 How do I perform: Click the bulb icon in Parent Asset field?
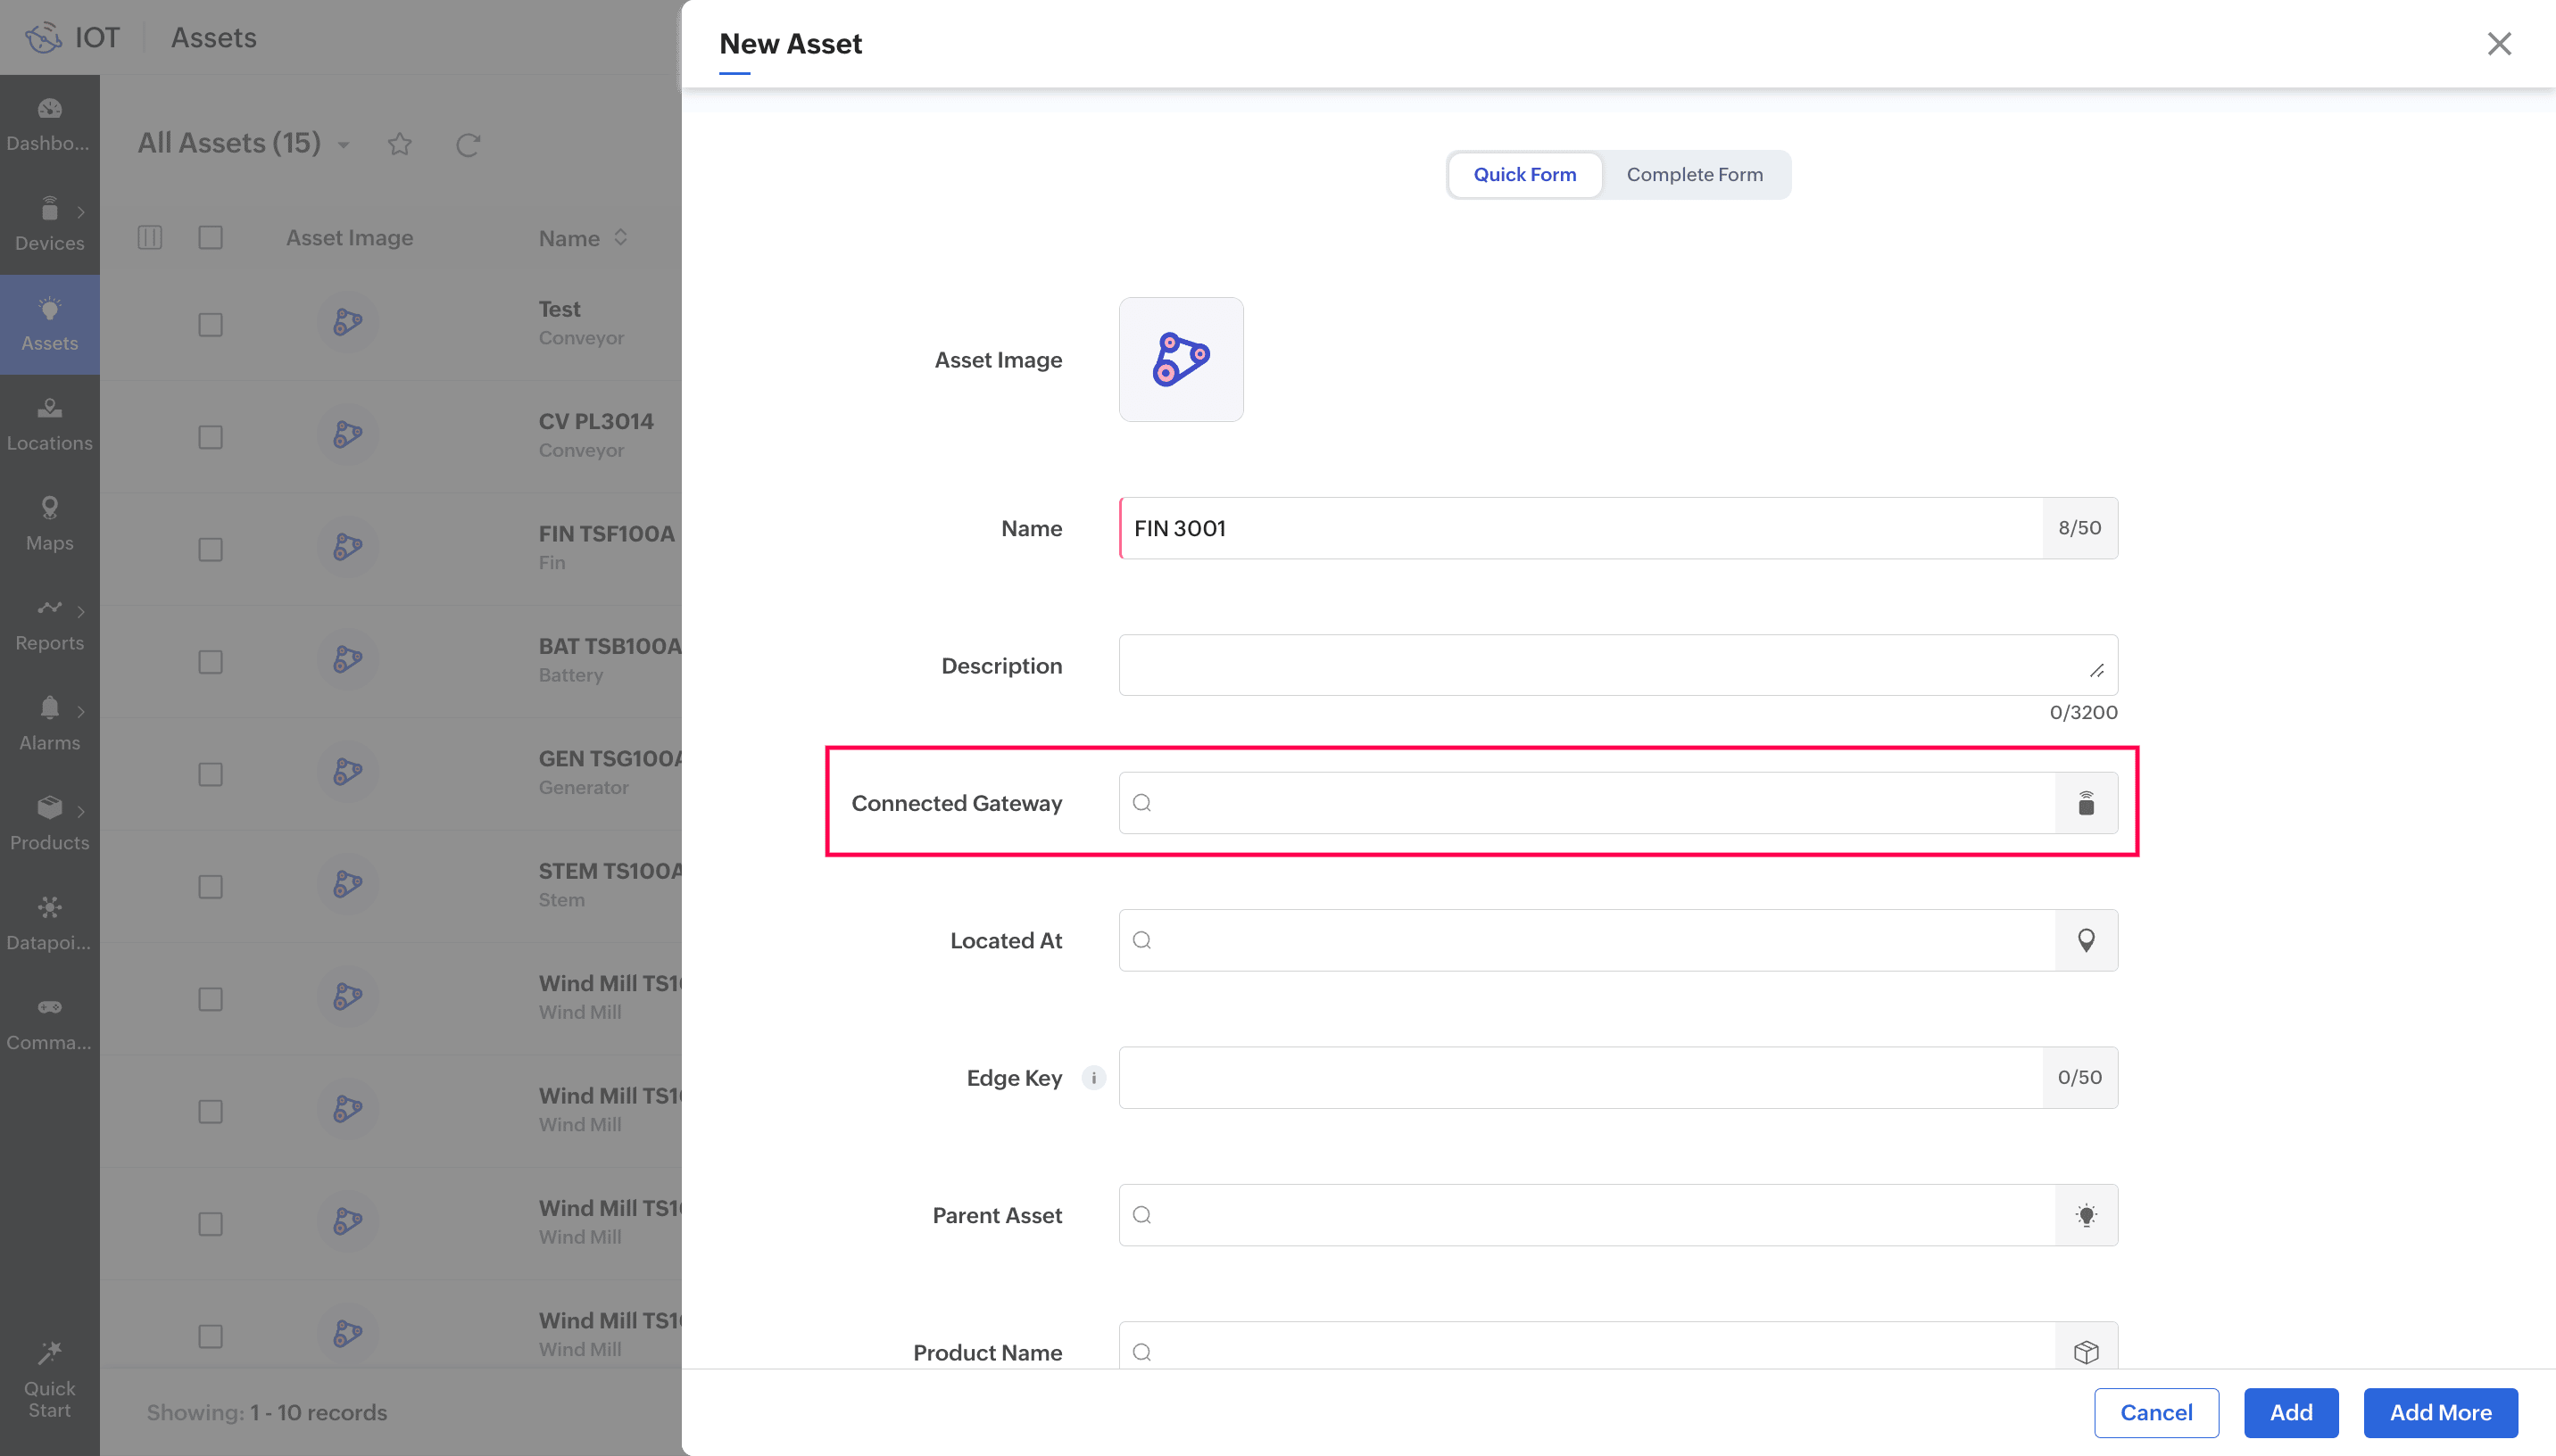[2085, 1215]
